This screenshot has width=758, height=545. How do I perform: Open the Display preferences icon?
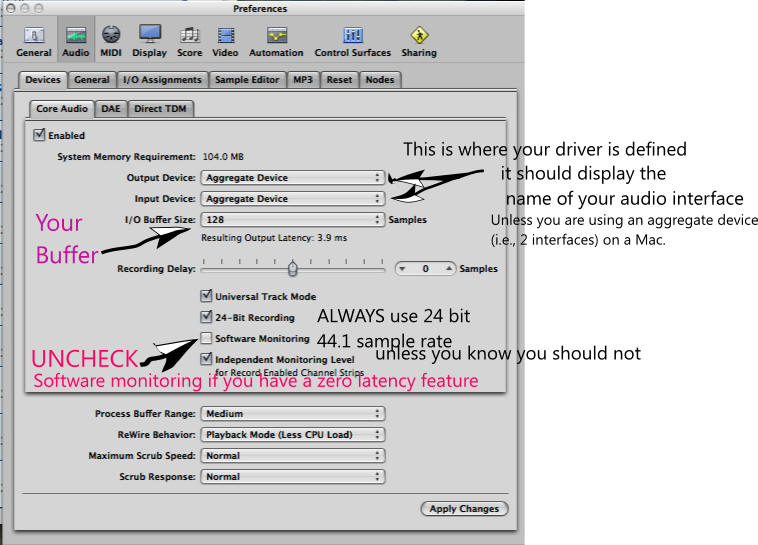(x=149, y=42)
